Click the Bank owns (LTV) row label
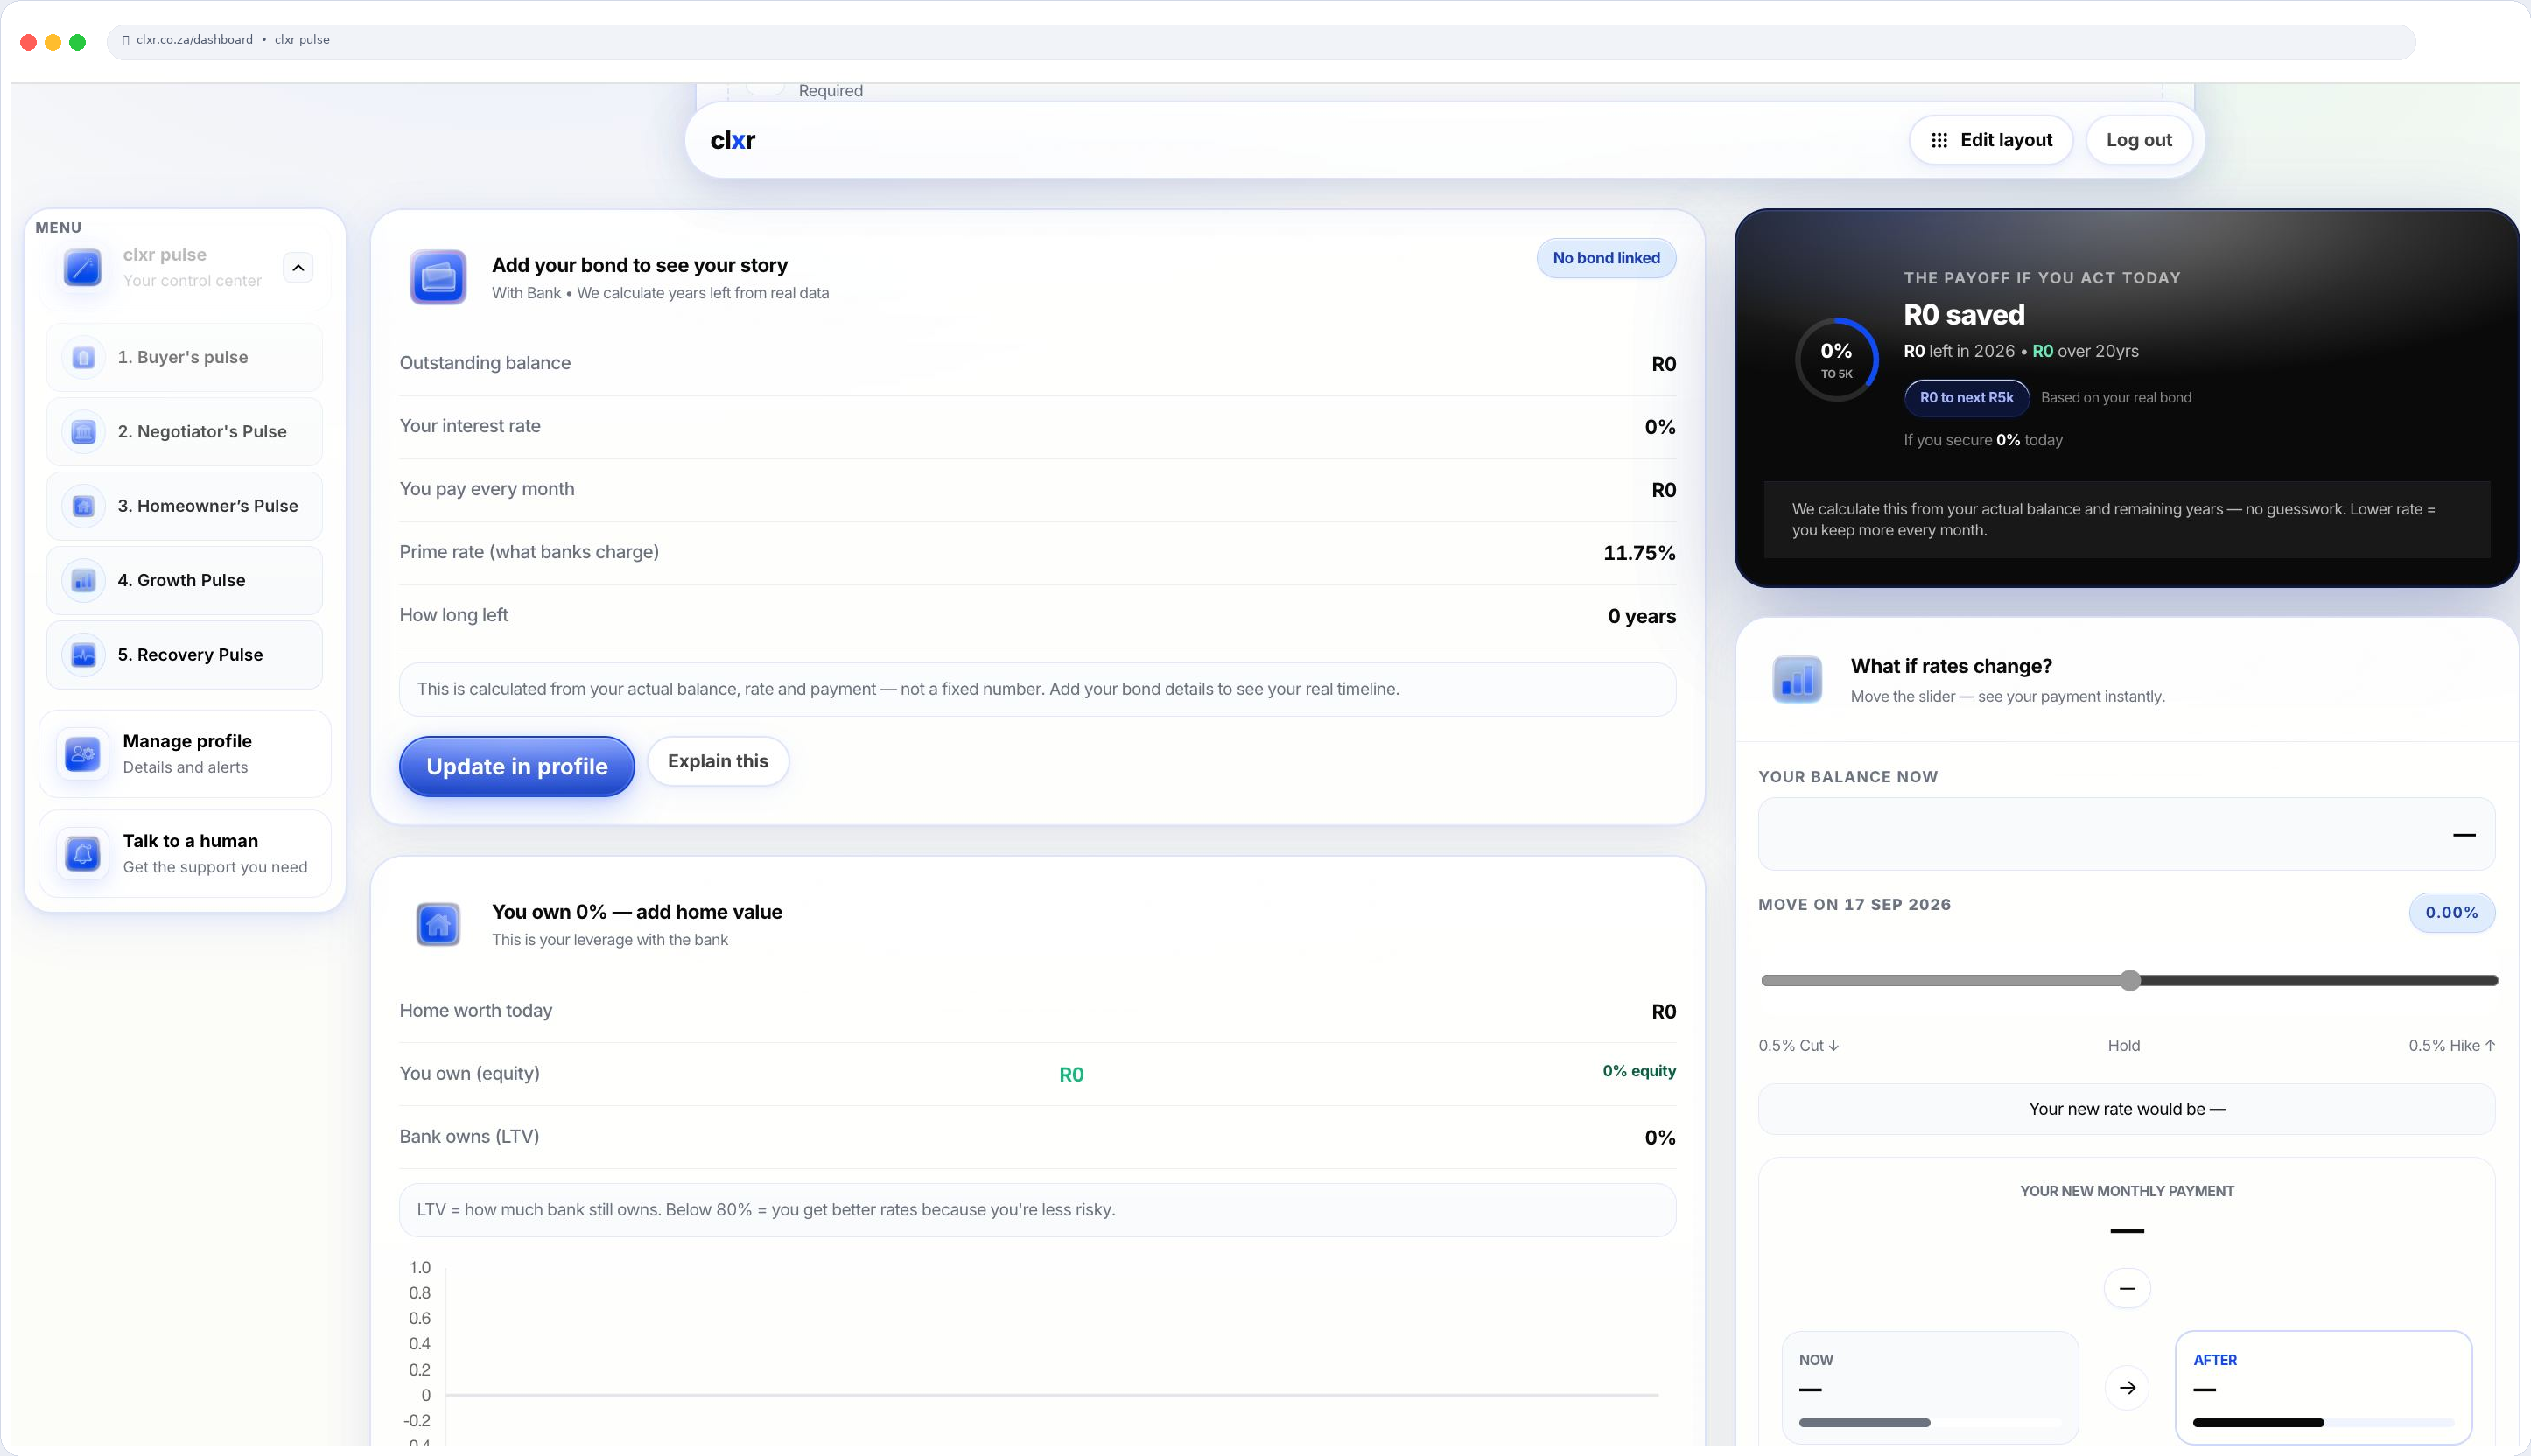2531x1456 pixels. [x=469, y=1136]
